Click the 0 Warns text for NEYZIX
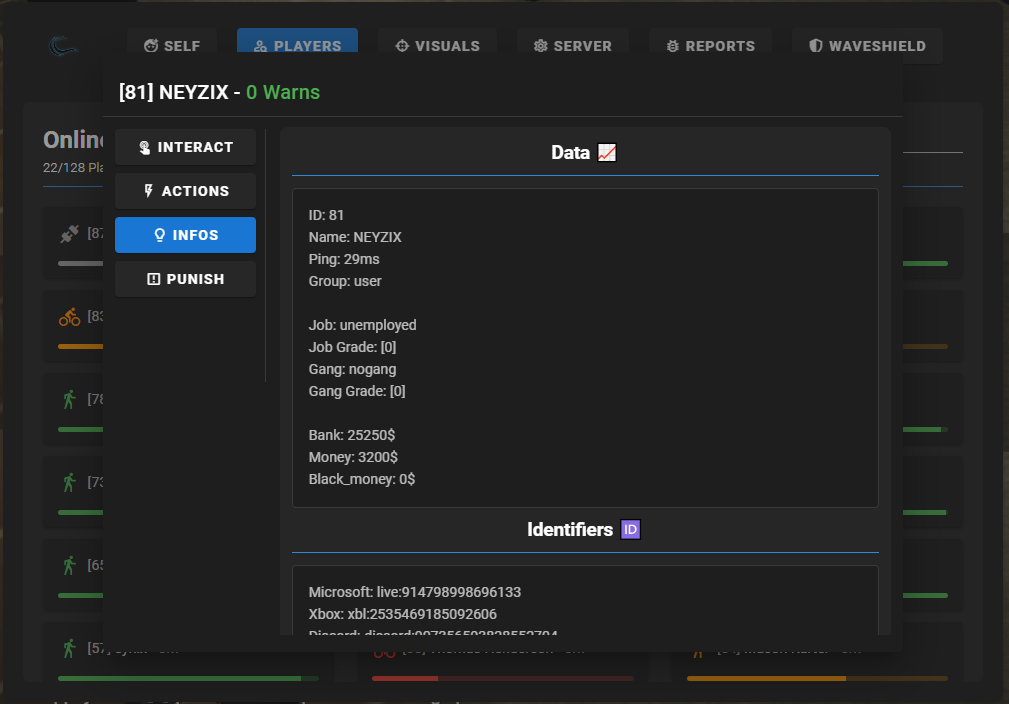The width and height of the screenshot is (1009, 704). tap(281, 92)
